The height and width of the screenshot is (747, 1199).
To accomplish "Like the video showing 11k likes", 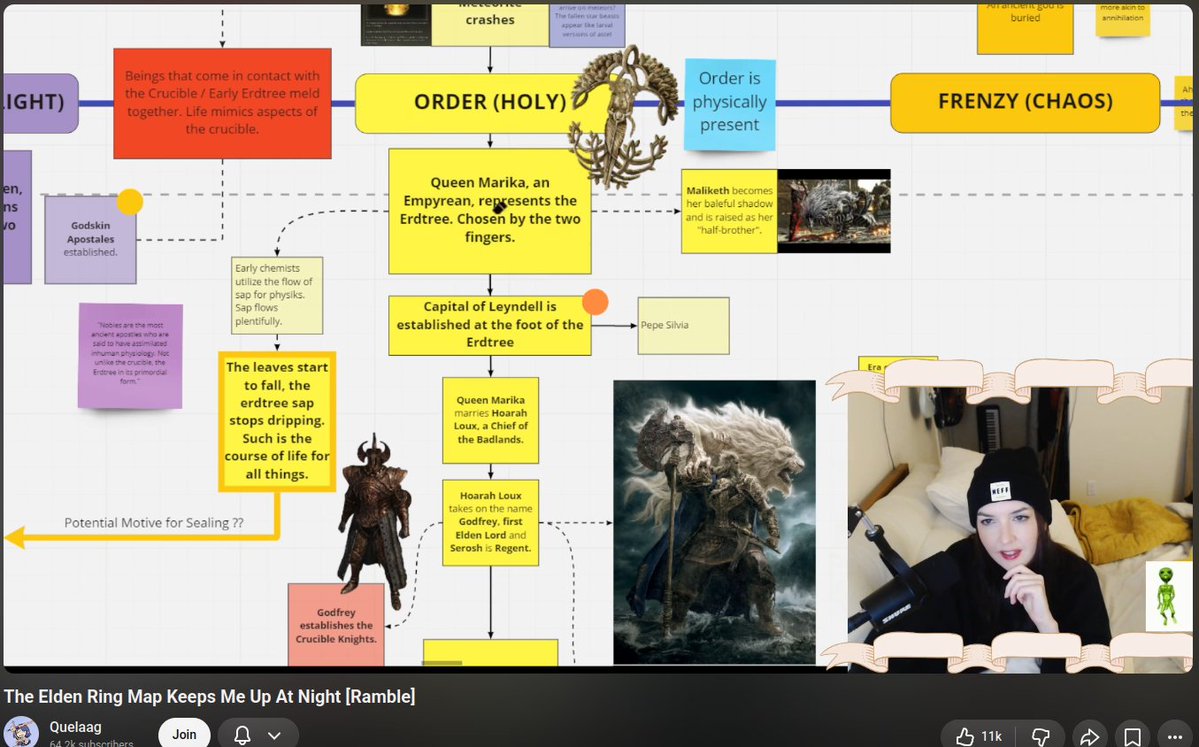I will (x=979, y=736).
